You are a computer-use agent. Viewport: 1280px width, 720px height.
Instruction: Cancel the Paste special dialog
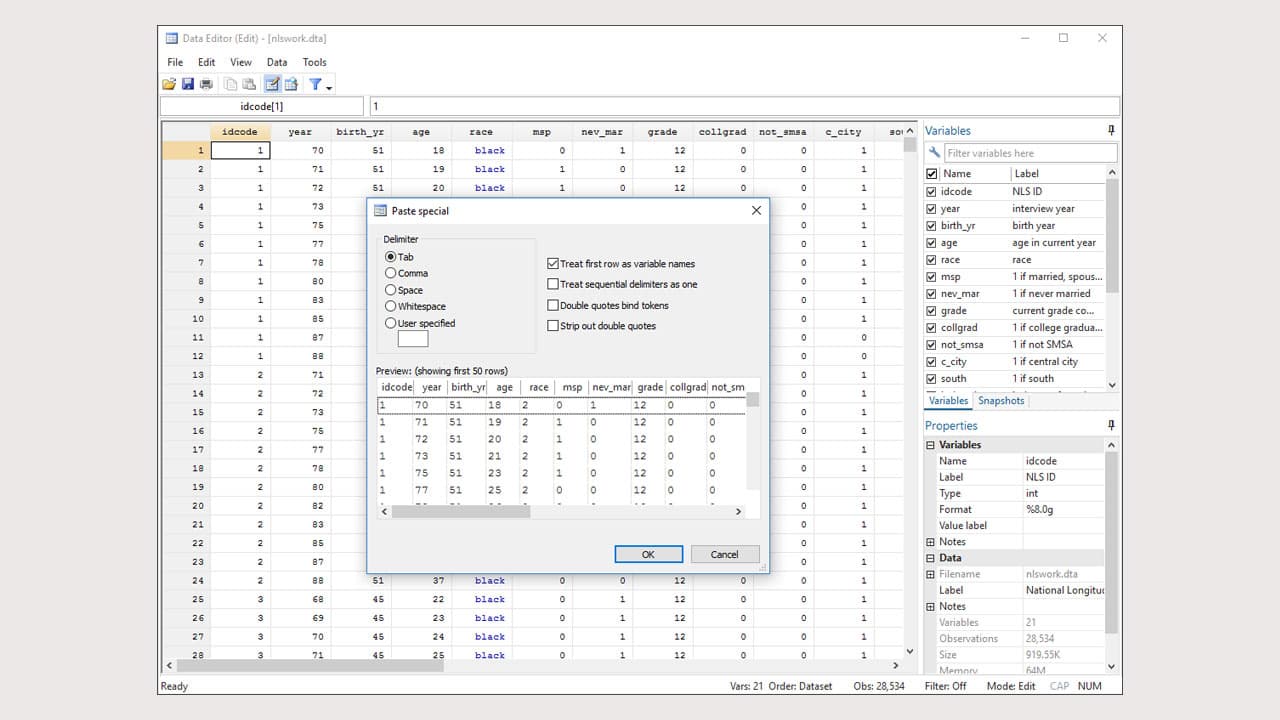click(724, 553)
